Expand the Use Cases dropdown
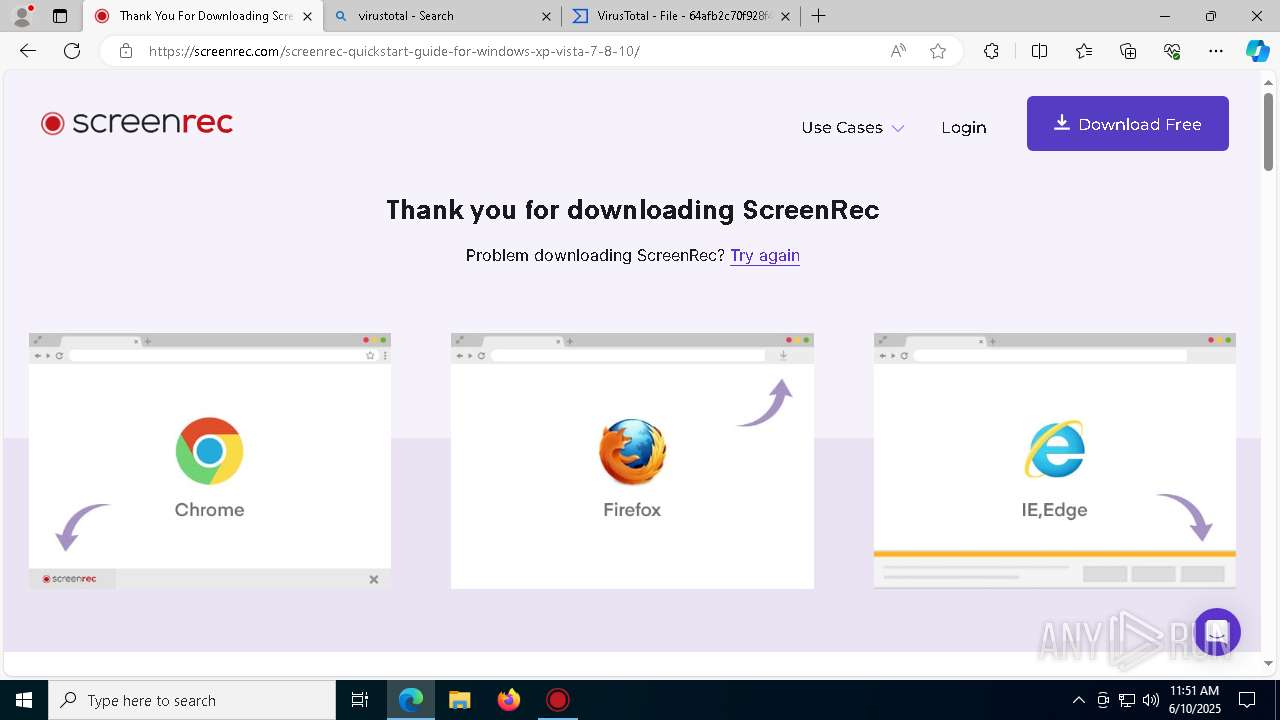Screen dimensions: 1280x720 point(852,128)
